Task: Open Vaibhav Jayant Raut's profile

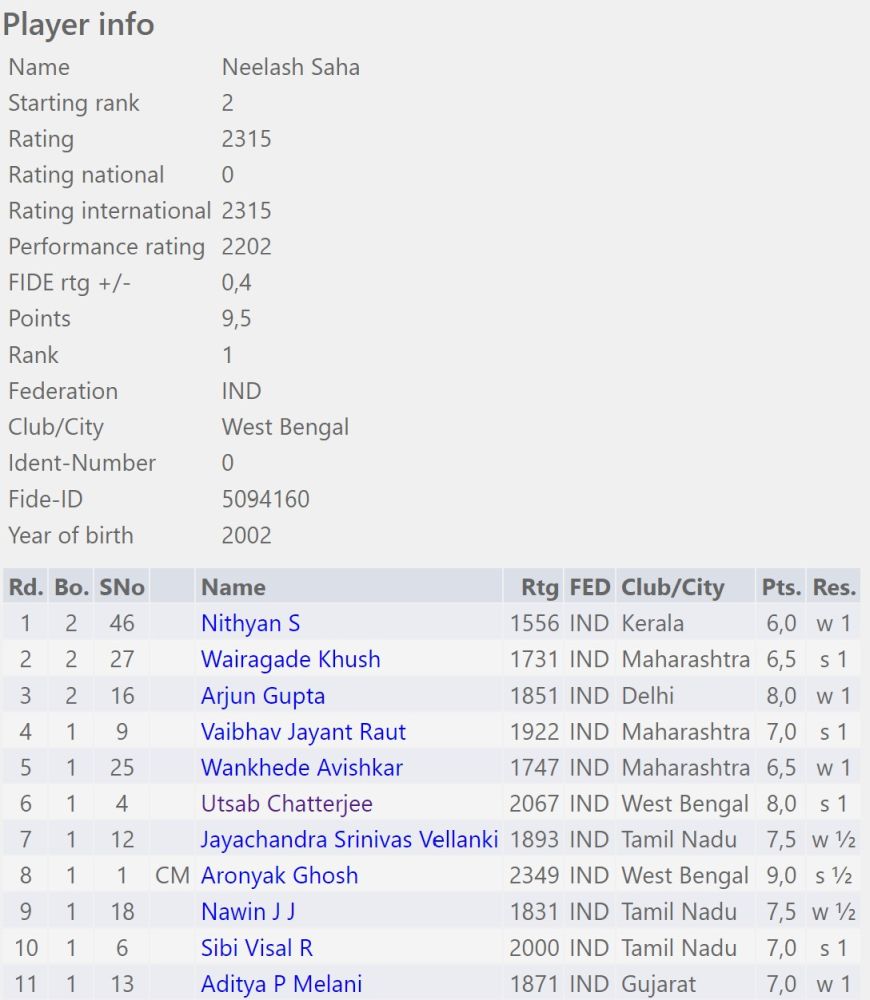Action: click(303, 732)
